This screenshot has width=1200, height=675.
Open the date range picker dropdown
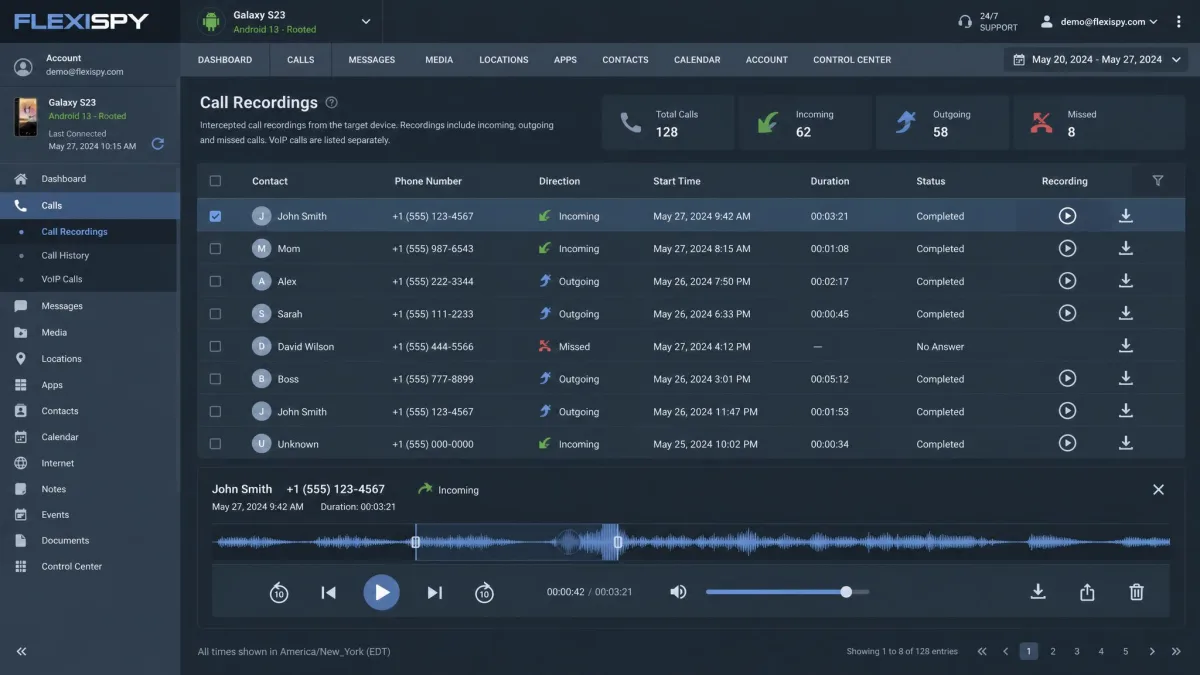(x=1095, y=60)
